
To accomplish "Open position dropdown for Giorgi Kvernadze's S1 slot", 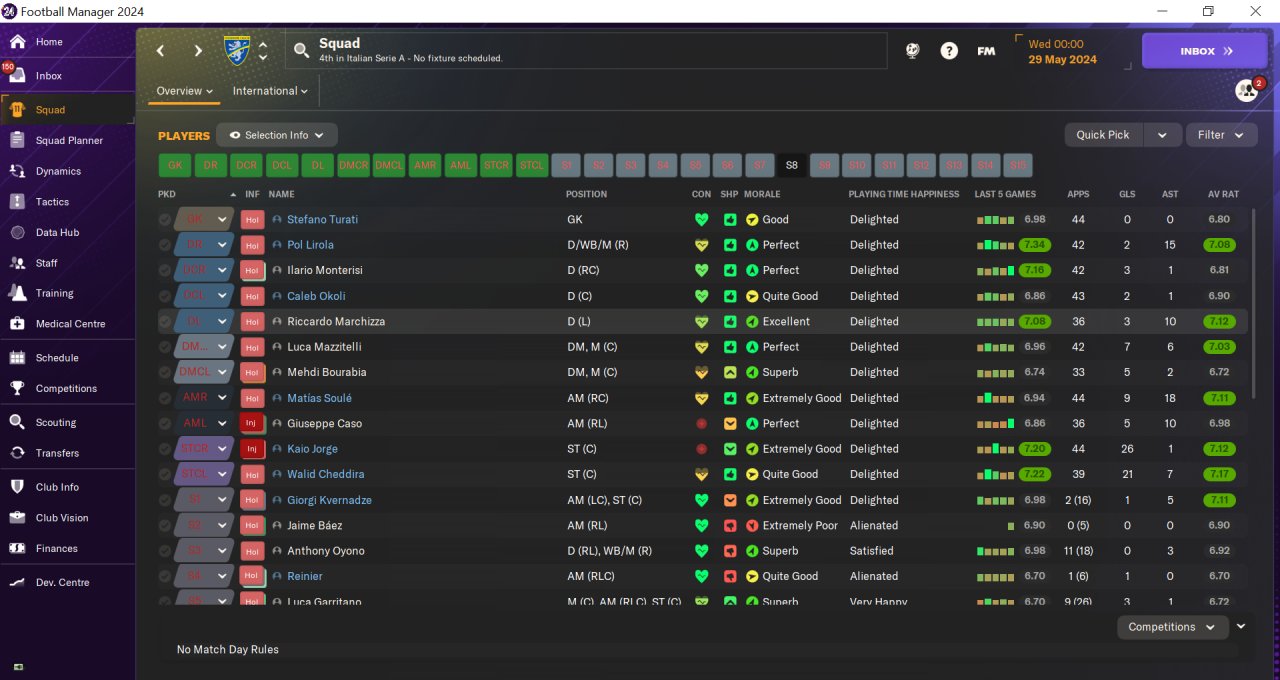I will tap(222, 500).
